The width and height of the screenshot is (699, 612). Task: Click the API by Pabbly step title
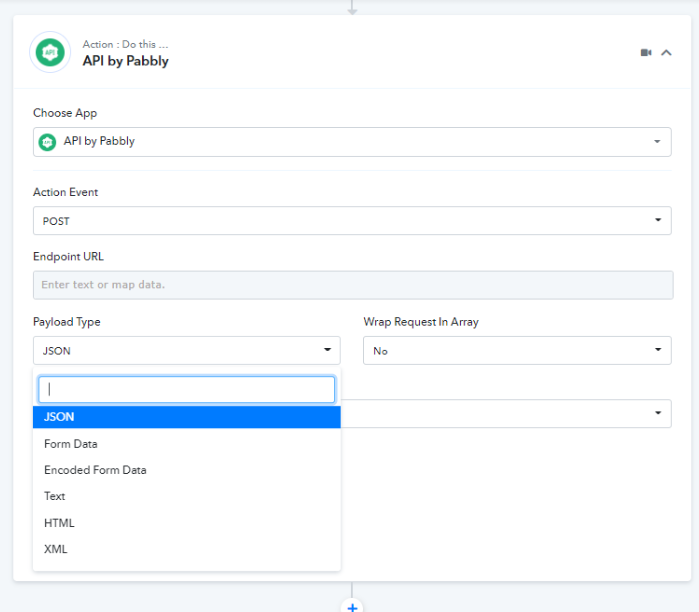click(x=126, y=61)
